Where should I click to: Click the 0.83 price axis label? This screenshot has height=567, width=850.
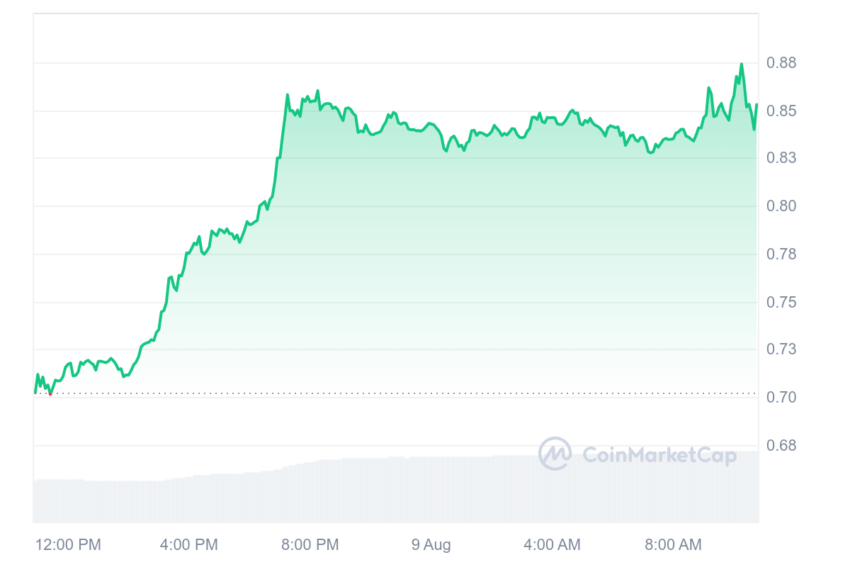click(x=781, y=158)
